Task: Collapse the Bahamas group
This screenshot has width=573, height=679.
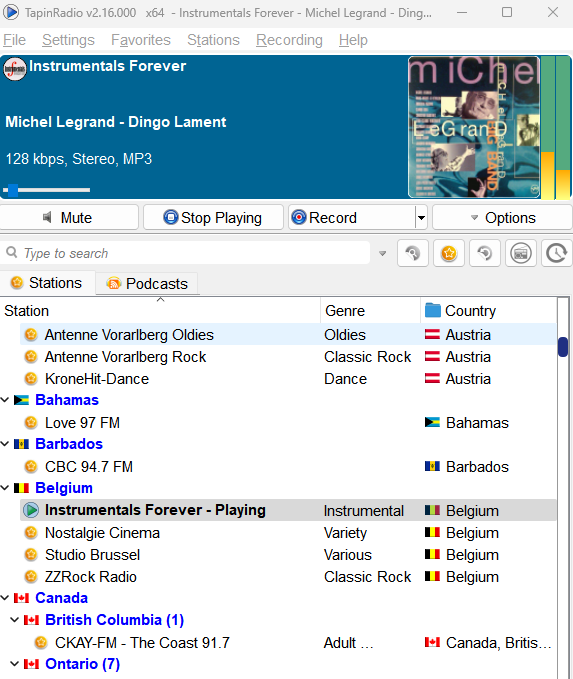Action: pyautogui.click(x=5, y=400)
